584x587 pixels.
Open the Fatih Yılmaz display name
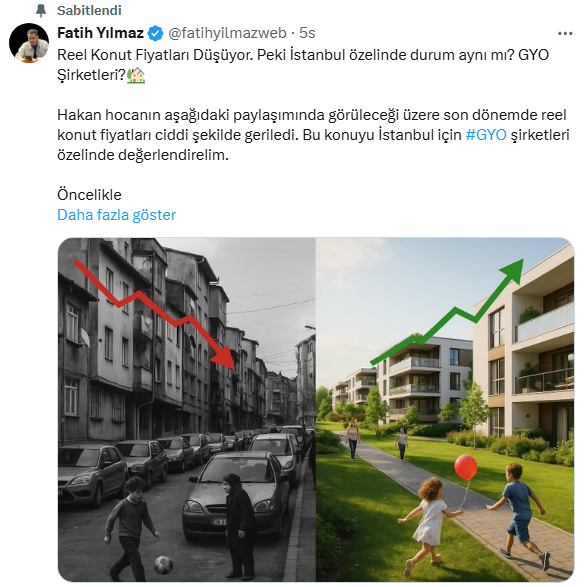pyautogui.click(x=100, y=33)
